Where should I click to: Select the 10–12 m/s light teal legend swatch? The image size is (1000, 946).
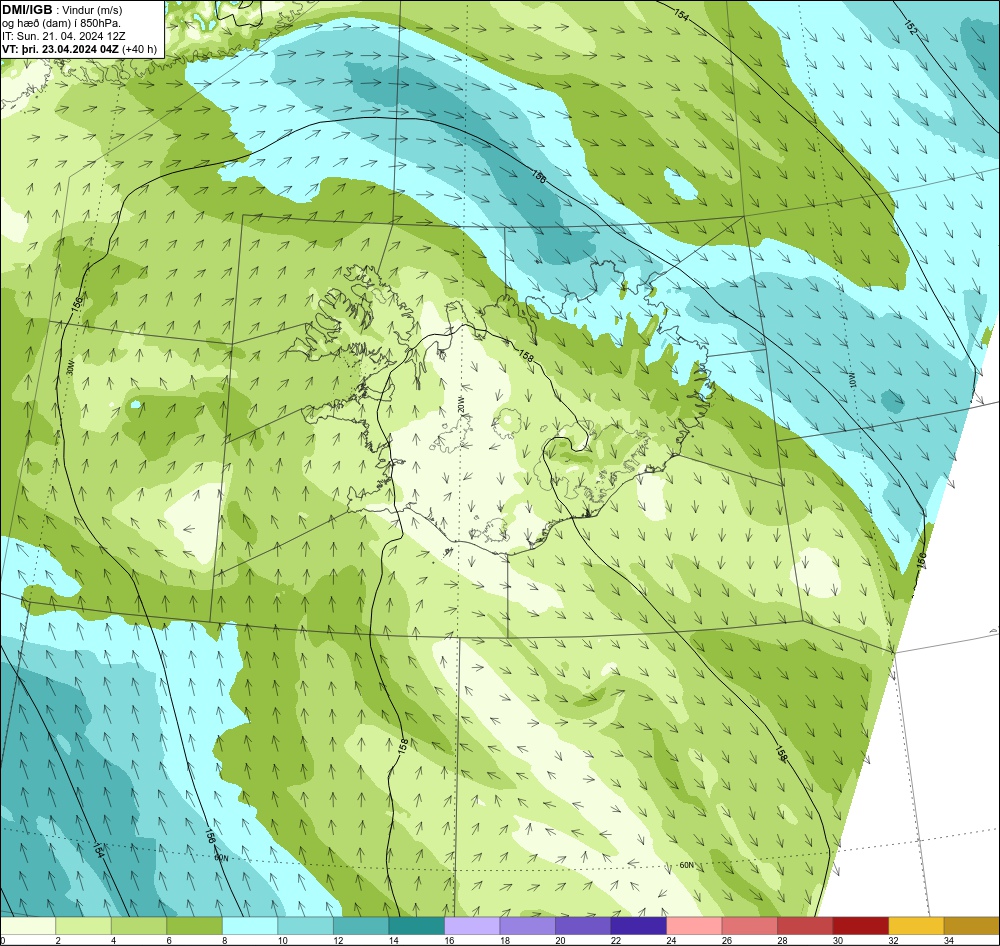pyautogui.click(x=305, y=926)
